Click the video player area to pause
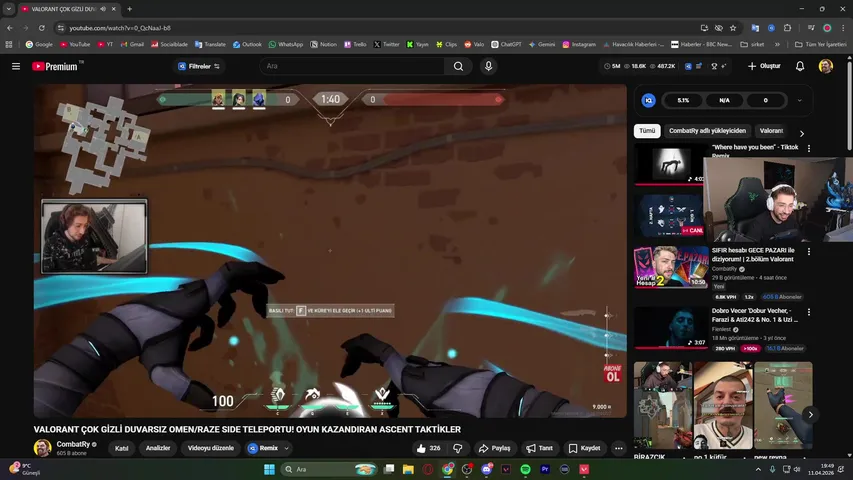 tap(330, 250)
